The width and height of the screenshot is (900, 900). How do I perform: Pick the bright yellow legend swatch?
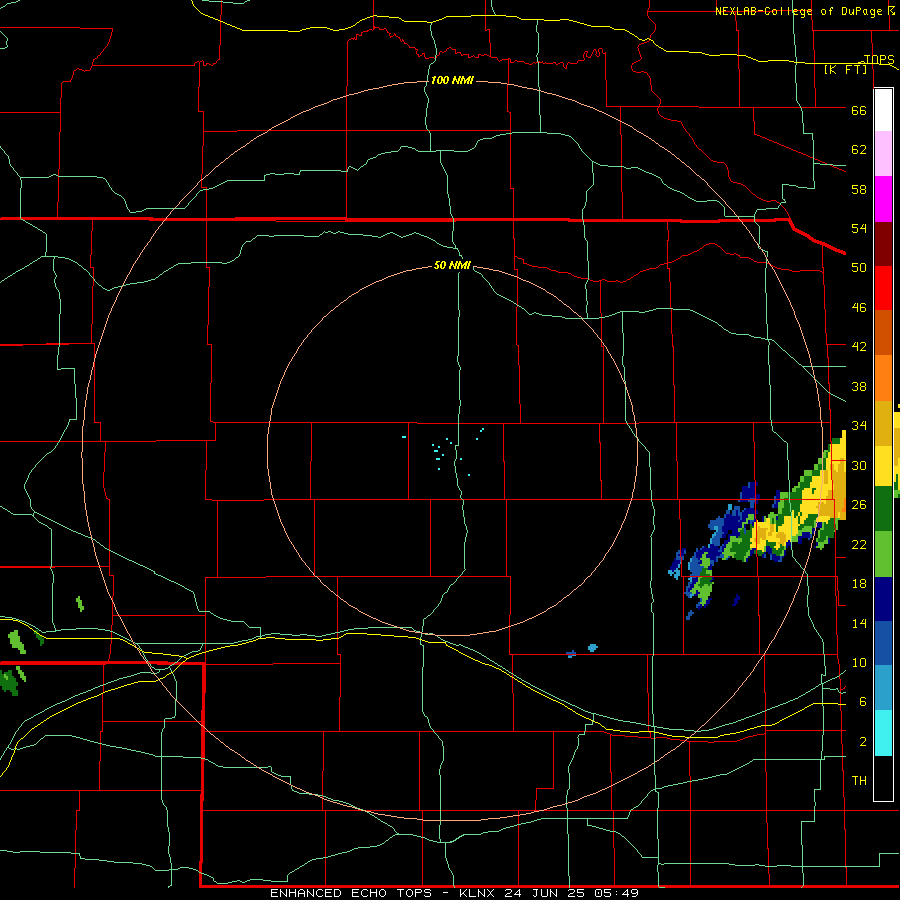point(883,466)
